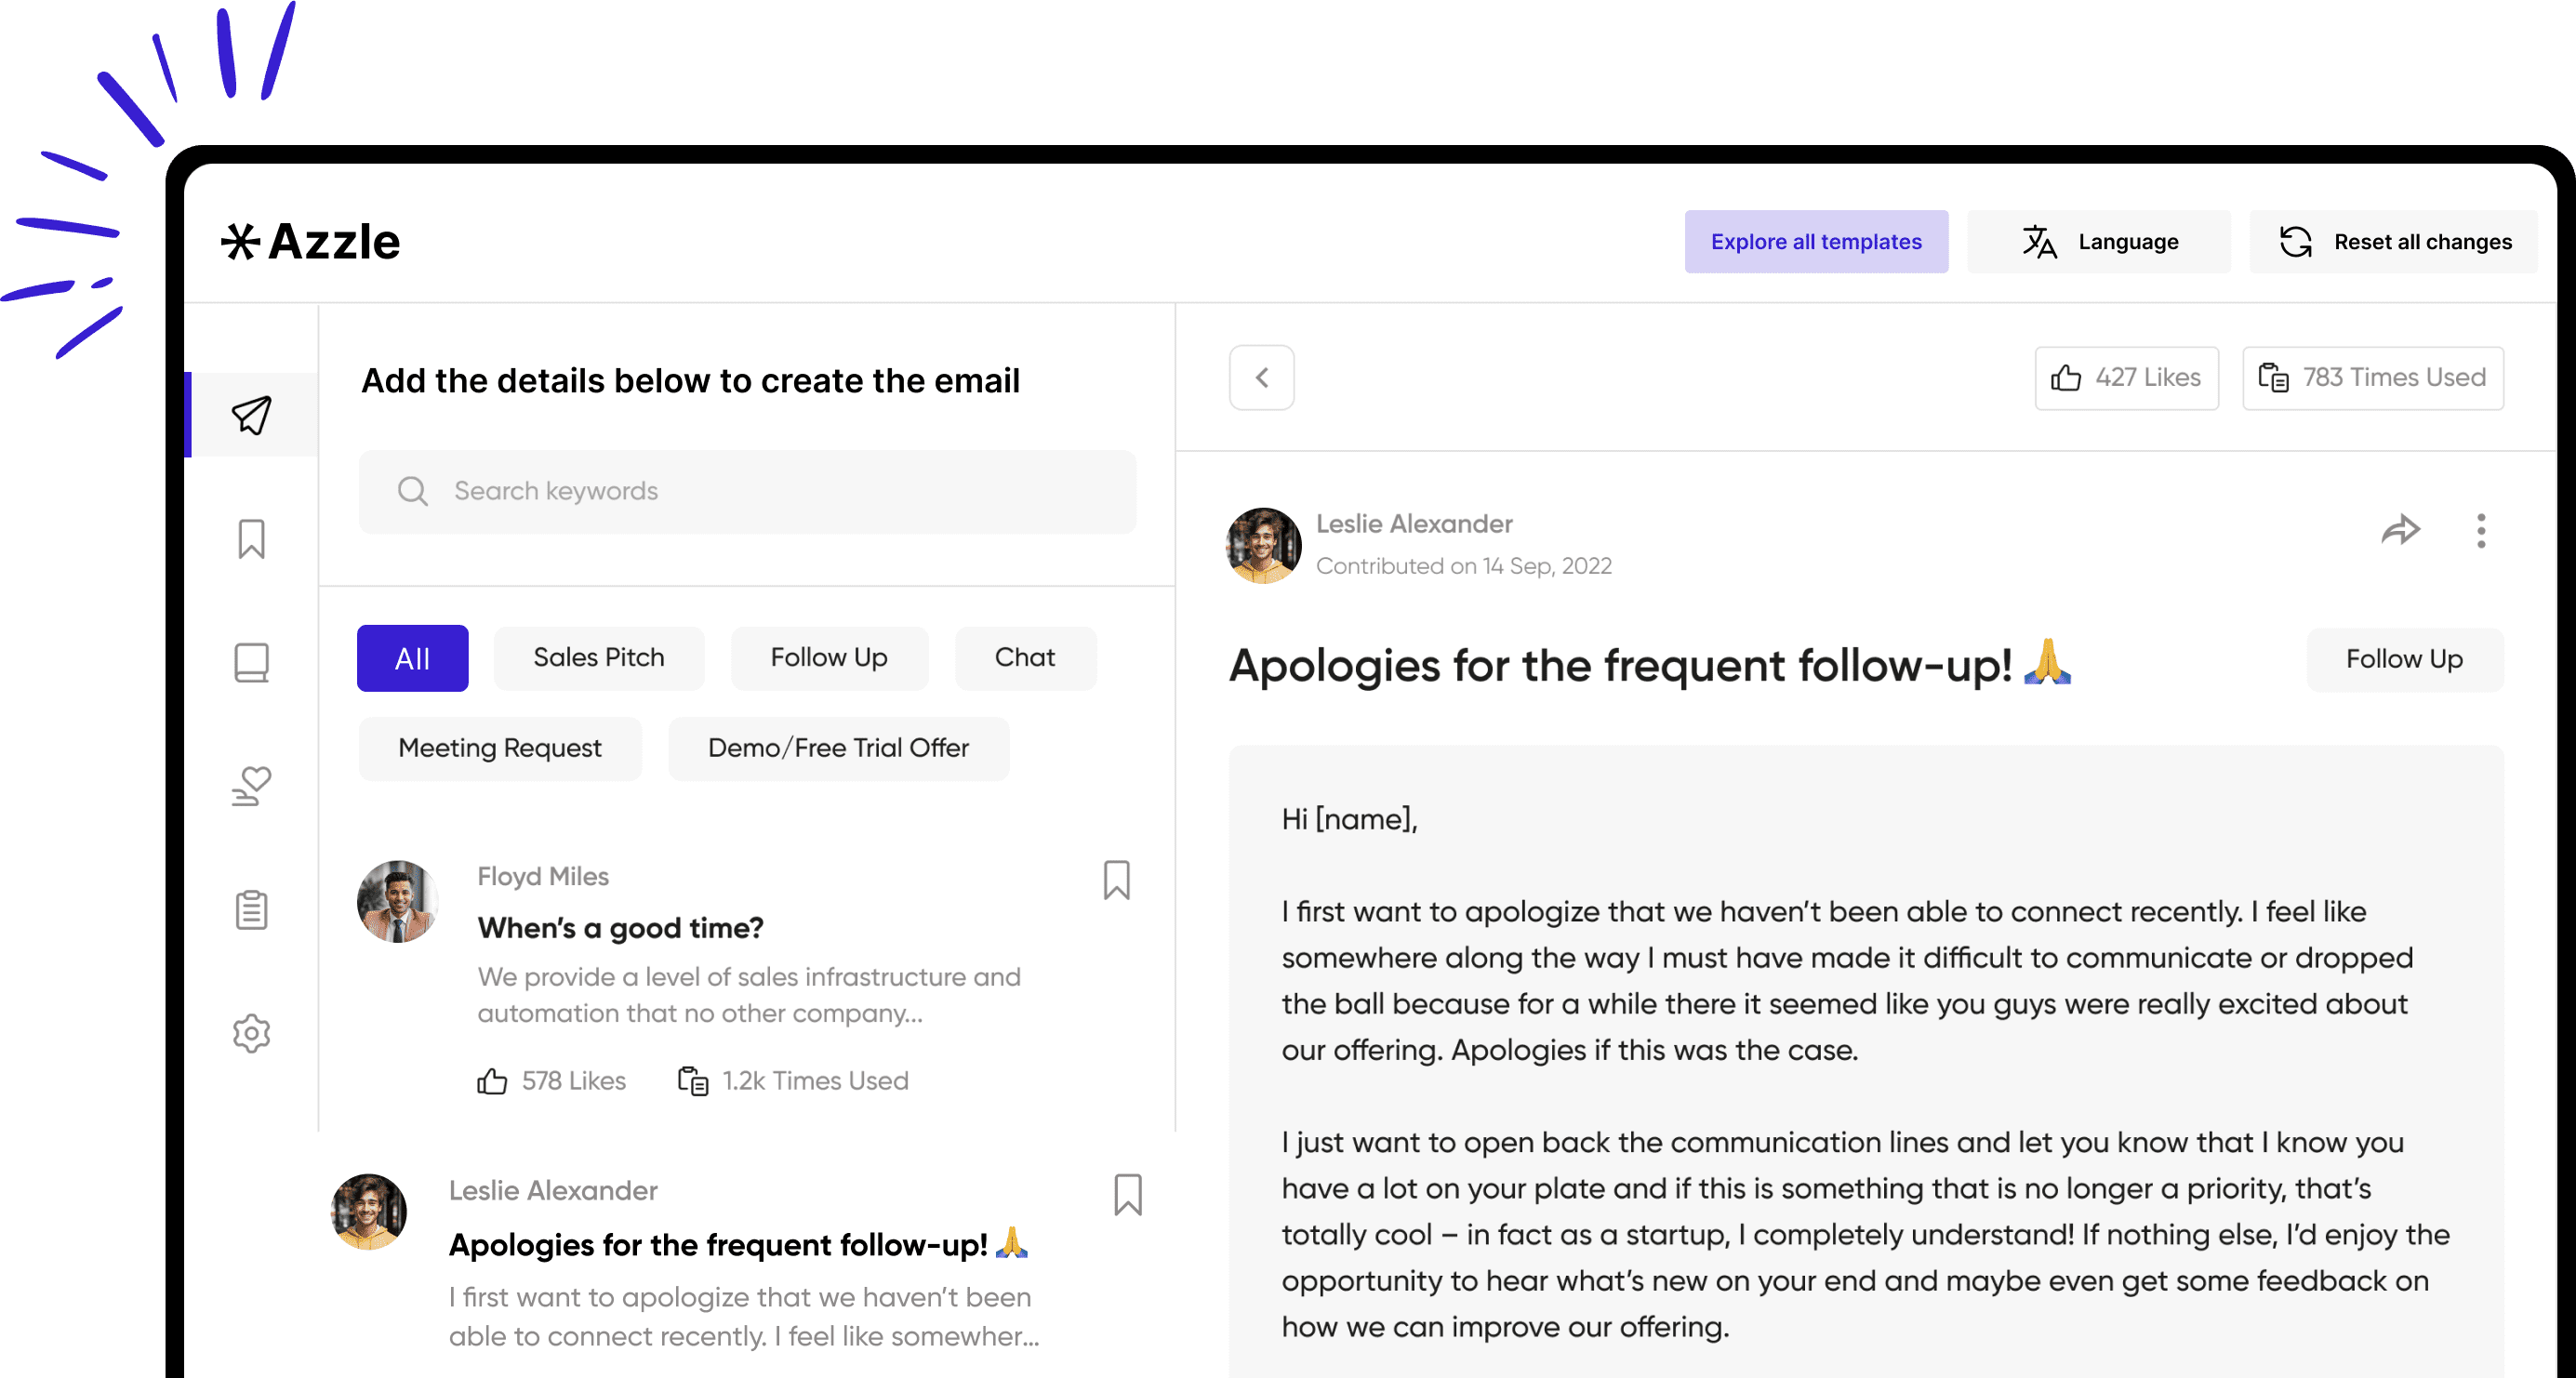Select the Meeting Request filter tab
The height and width of the screenshot is (1378, 2576).
coord(500,748)
